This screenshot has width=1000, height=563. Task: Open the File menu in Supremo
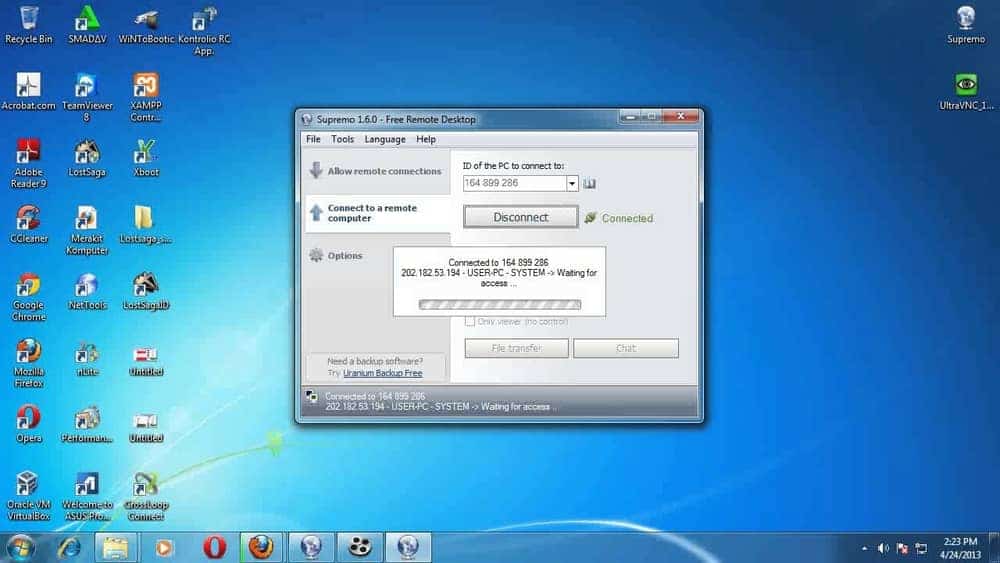(313, 139)
